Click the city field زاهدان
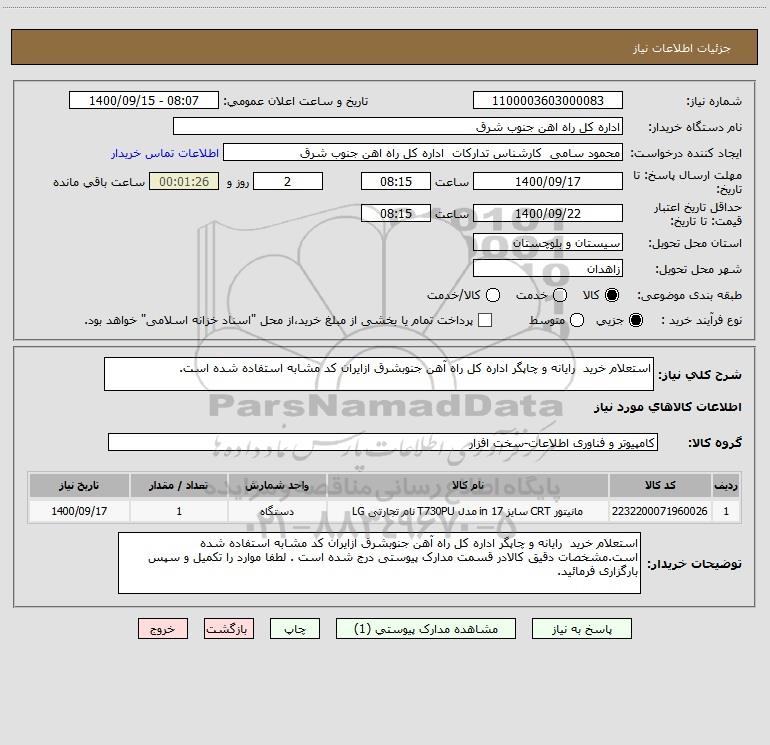 pos(548,269)
